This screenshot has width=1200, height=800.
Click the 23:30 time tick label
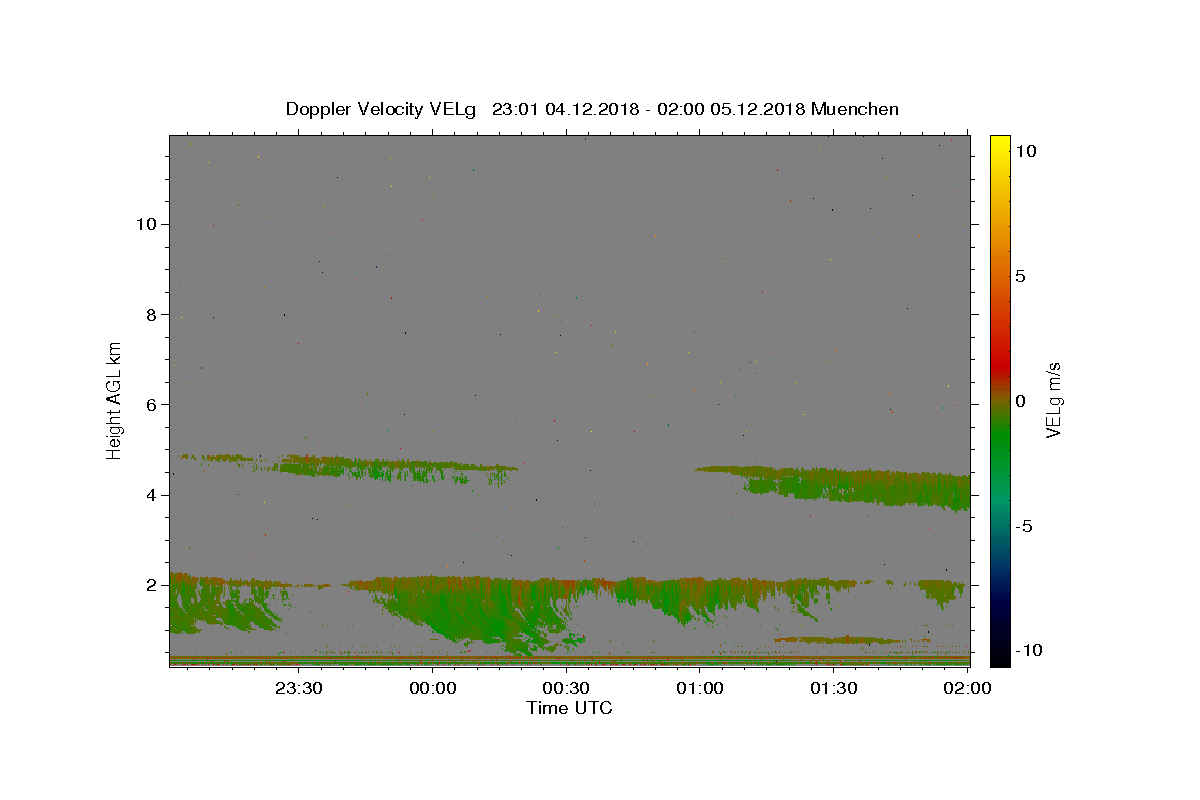coord(299,689)
